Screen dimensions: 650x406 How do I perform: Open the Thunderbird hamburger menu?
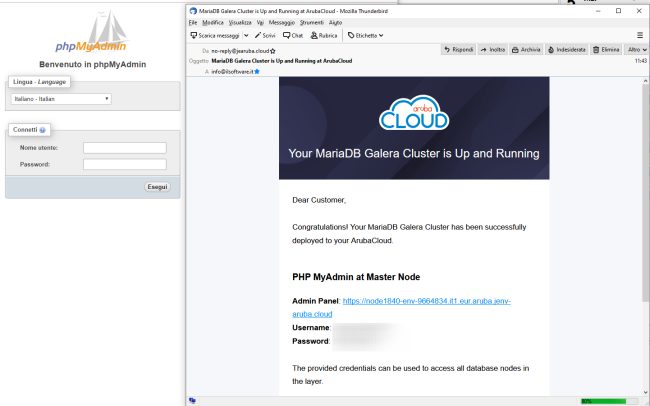pos(640,36)
